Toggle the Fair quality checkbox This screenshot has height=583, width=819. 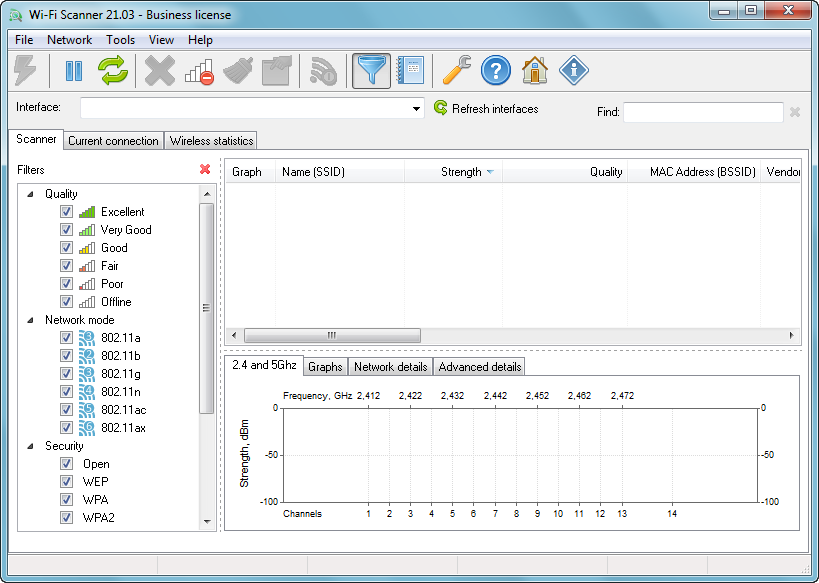click(x=66, y=265)
